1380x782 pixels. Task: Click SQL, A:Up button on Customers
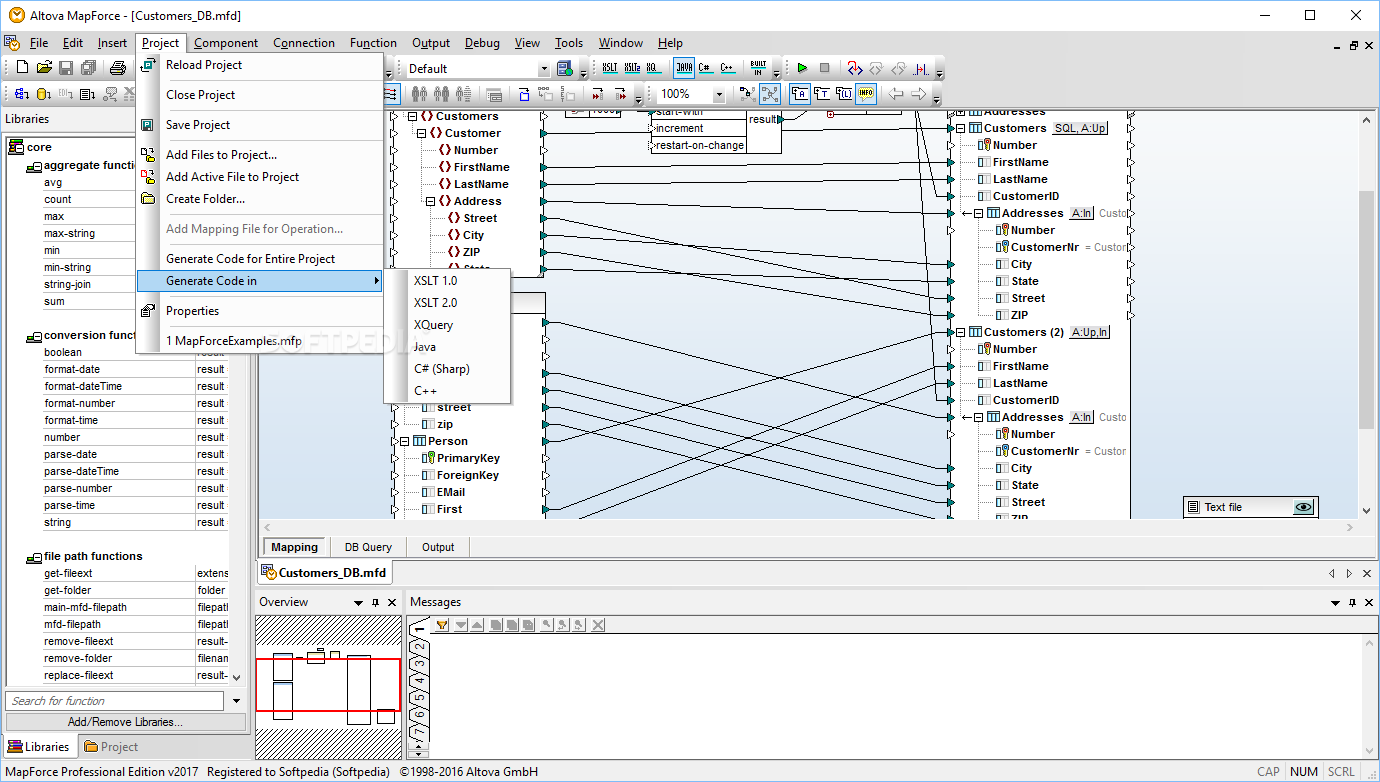point(1081,128)
